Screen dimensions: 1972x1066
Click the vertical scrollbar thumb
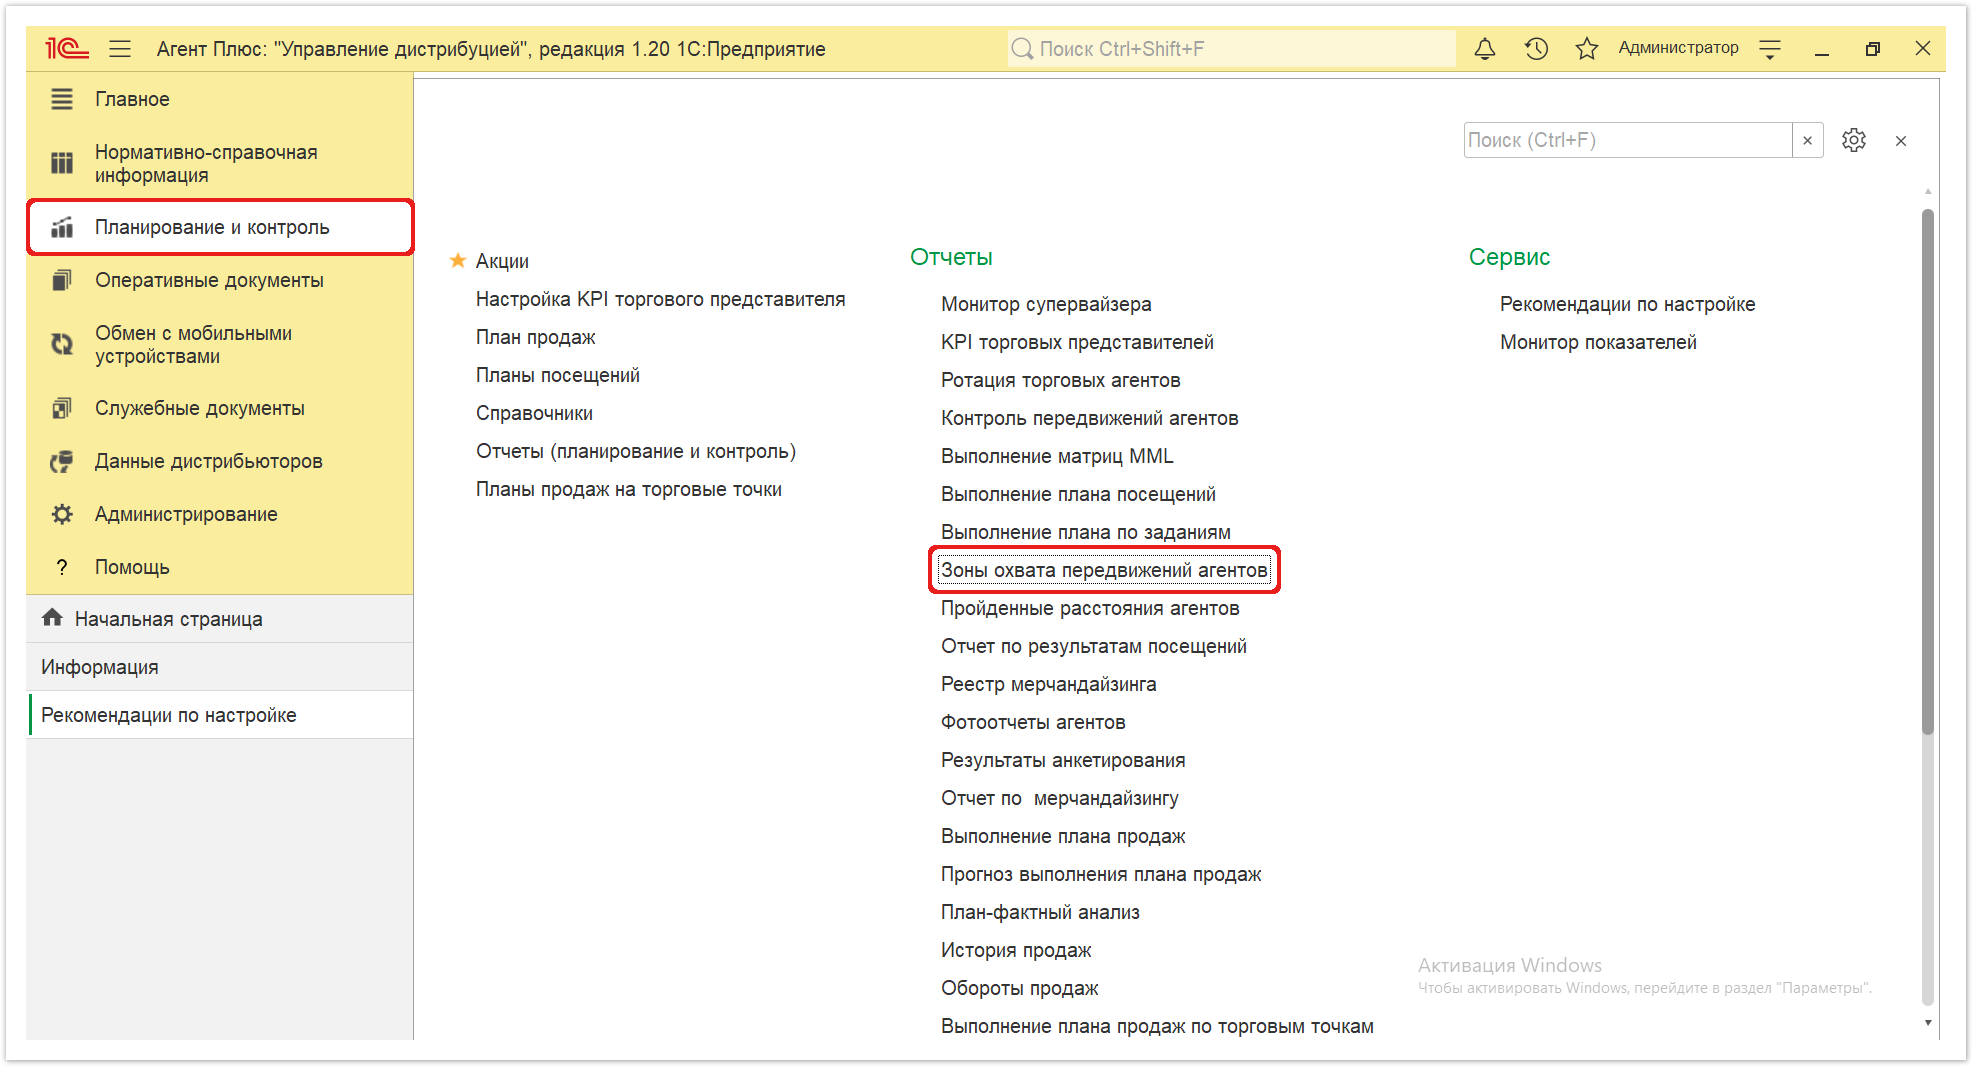[x=1928, y=470]
